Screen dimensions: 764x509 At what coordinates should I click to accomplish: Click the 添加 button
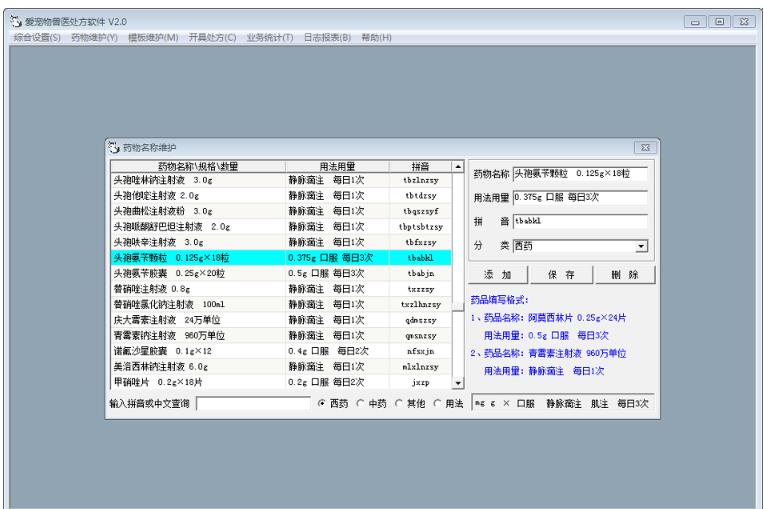pyautogui.click(x=497, y=275)
